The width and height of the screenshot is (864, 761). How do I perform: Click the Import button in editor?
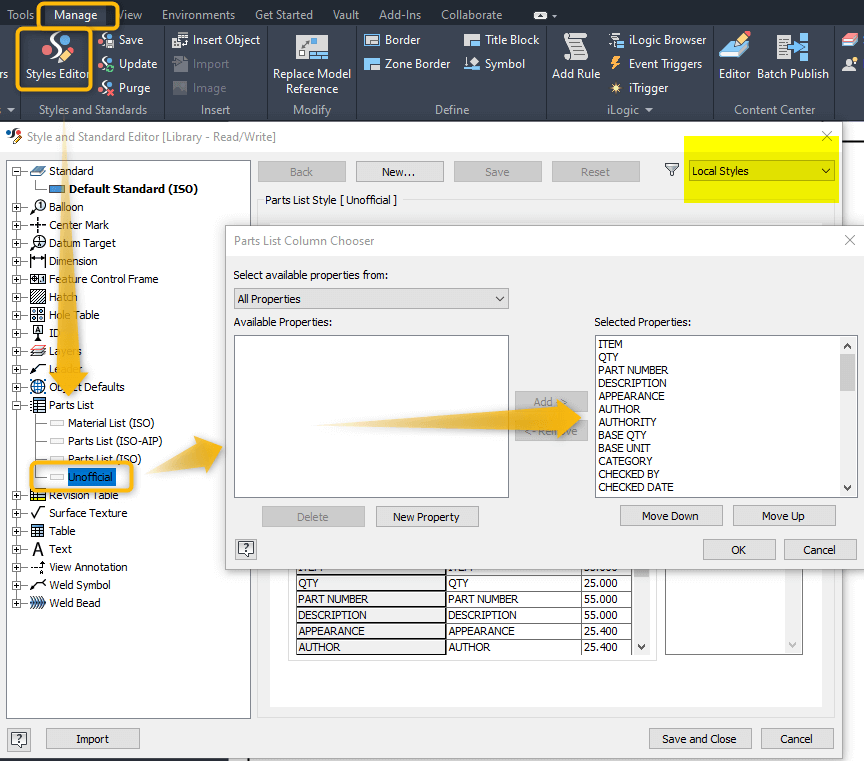93,739
